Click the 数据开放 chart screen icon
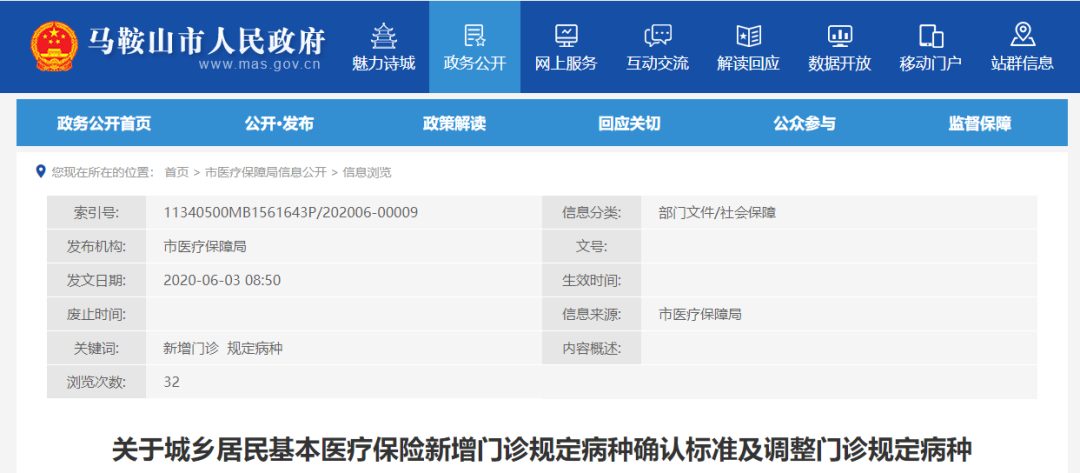 tap(840, 34)
